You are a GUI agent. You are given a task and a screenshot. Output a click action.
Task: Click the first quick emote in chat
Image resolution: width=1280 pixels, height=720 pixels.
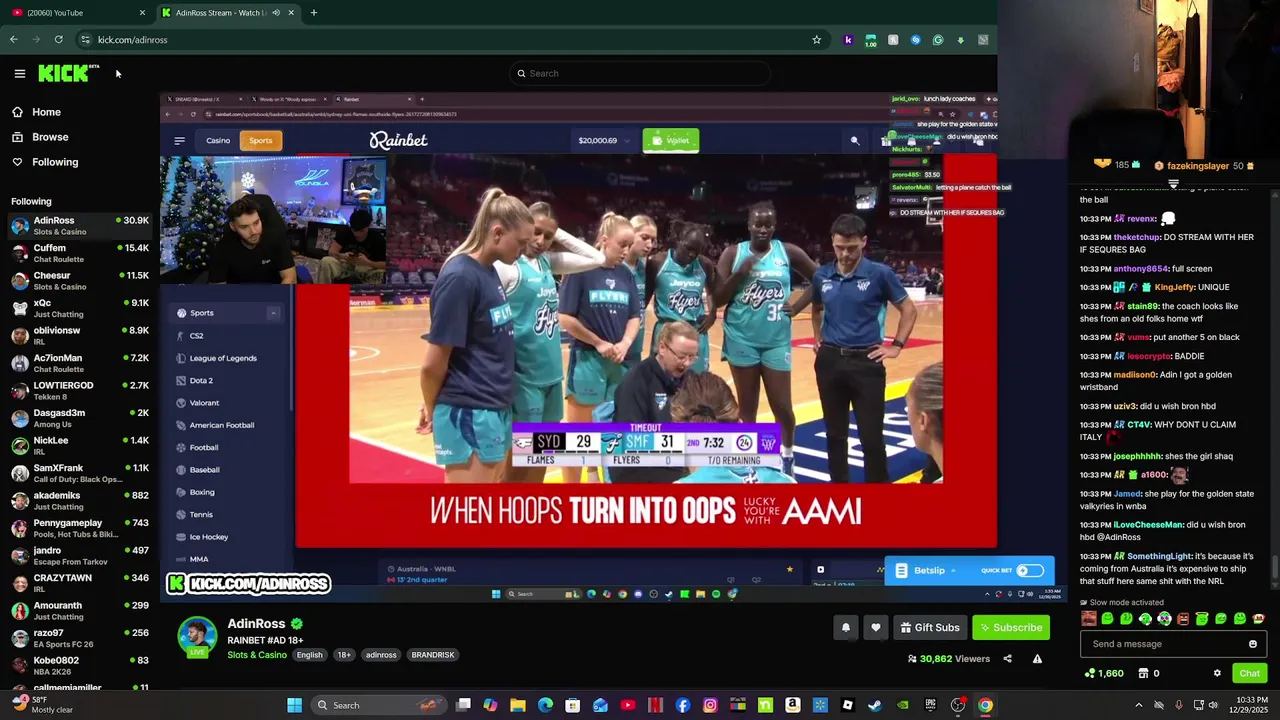pos(1088,619)
